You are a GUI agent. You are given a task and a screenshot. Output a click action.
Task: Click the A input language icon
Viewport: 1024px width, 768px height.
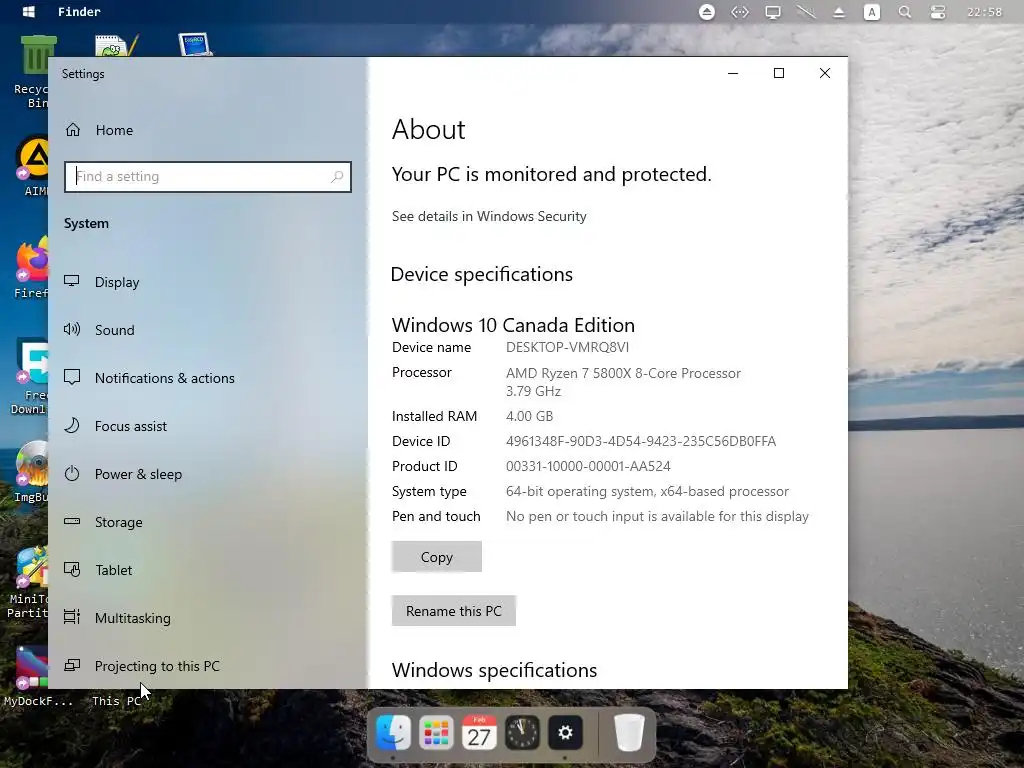[x=871, y=12]
